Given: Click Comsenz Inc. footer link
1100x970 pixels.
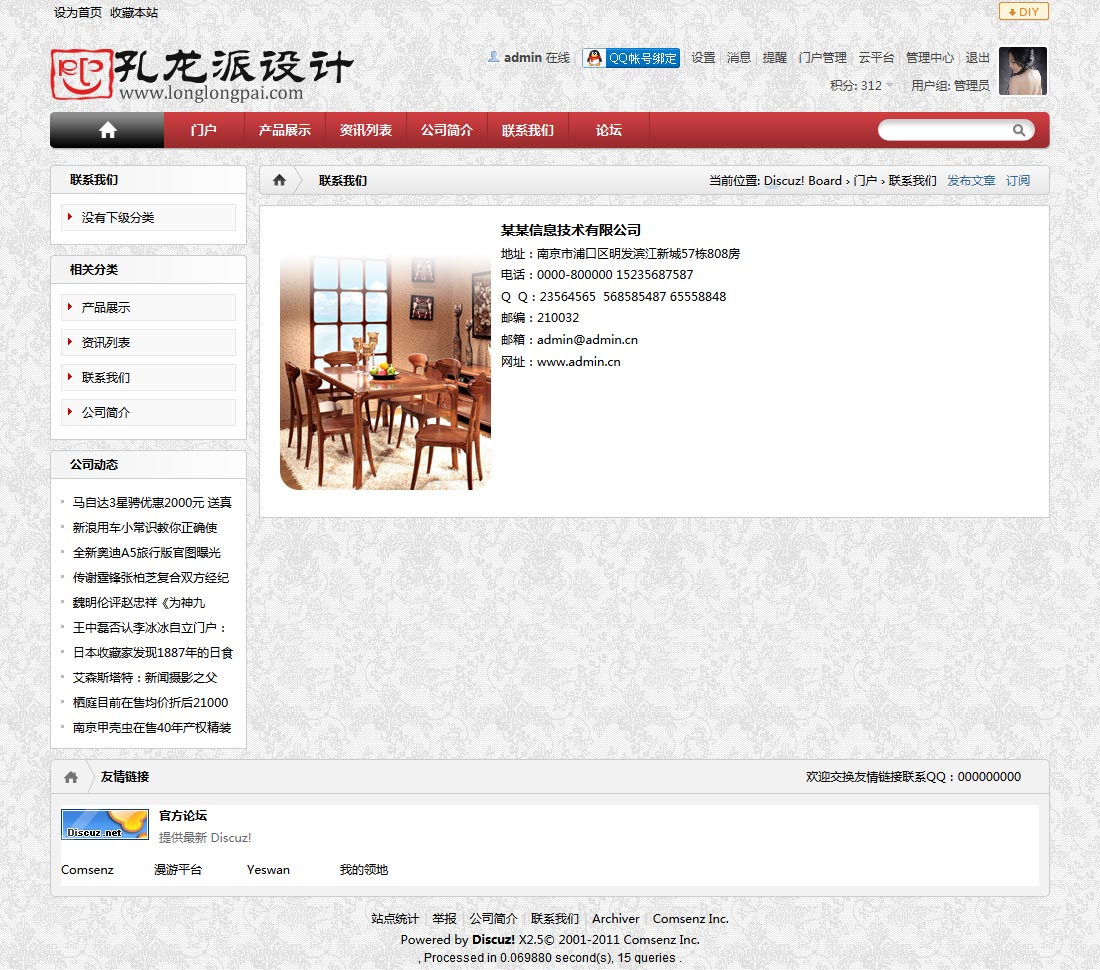Looking at the screenshot, I should click(691, 919).
